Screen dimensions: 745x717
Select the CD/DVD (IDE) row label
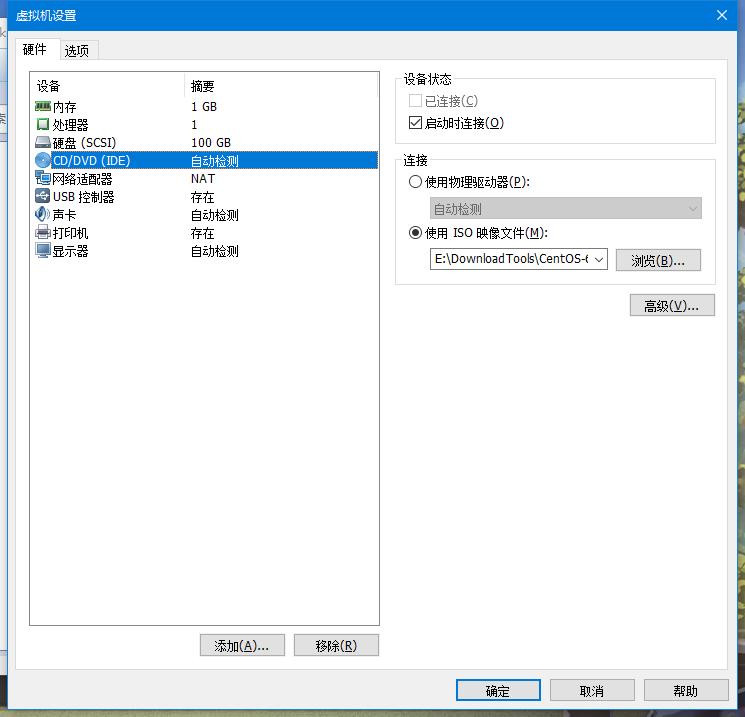(x=91, y=161)
